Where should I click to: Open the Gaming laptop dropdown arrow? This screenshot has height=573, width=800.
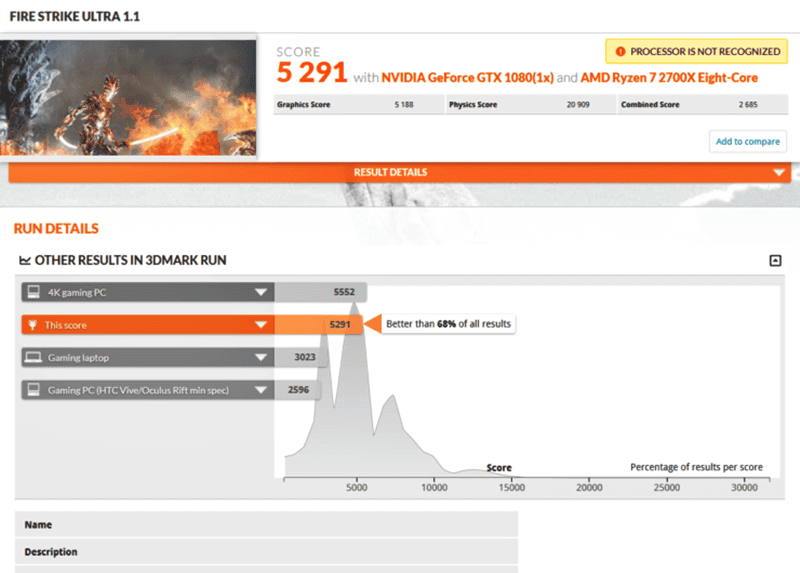point(261,357)
